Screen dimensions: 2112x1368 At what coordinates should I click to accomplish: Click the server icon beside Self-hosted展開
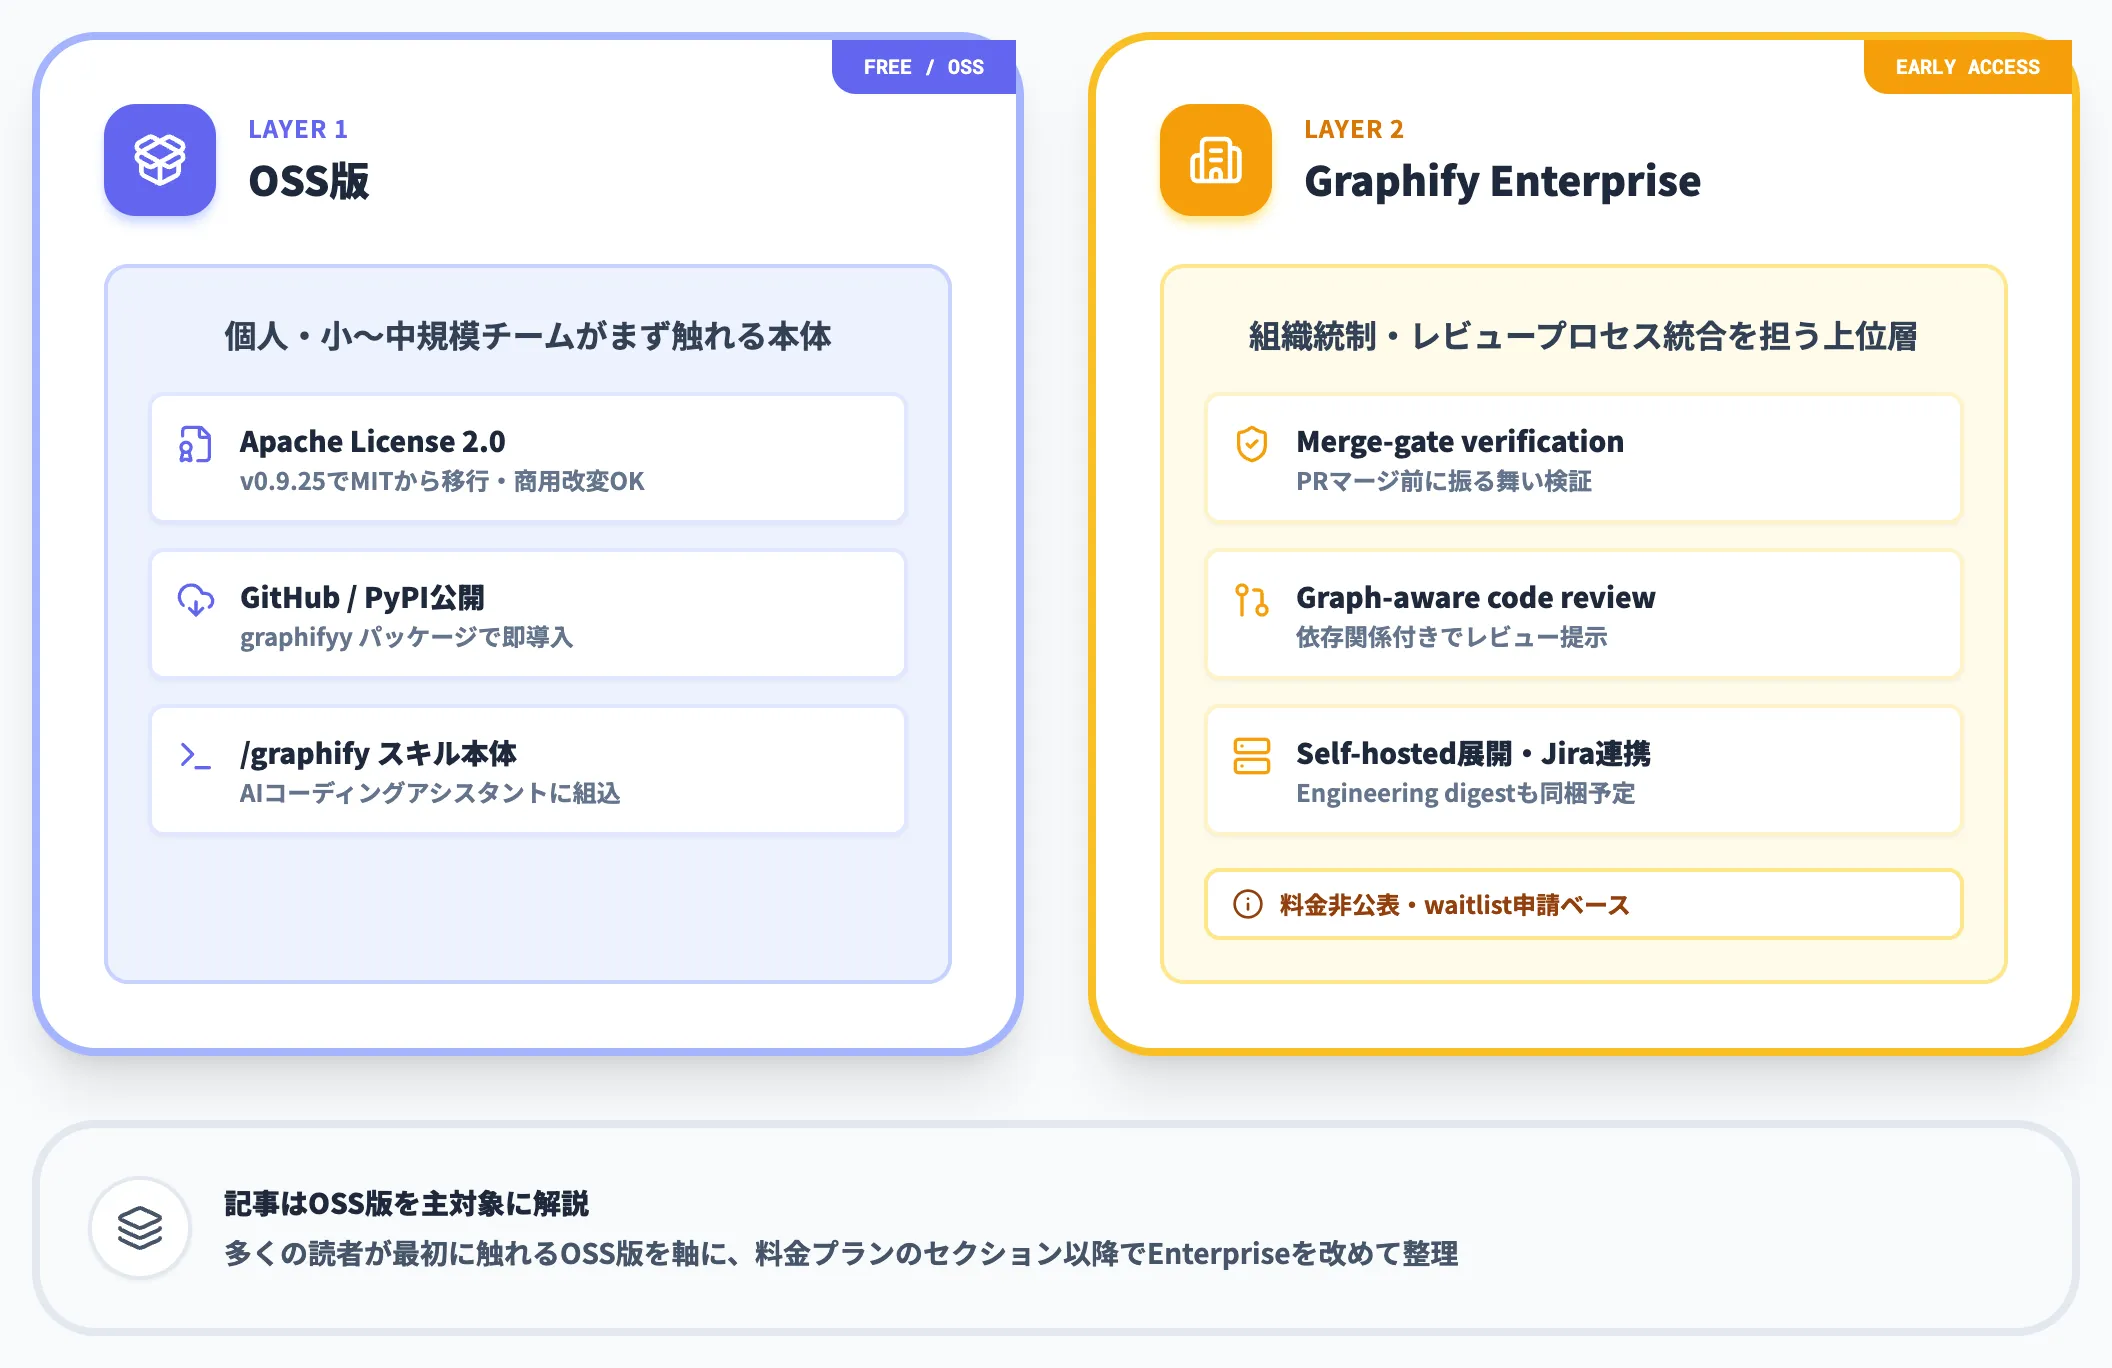coord(1251,756)
